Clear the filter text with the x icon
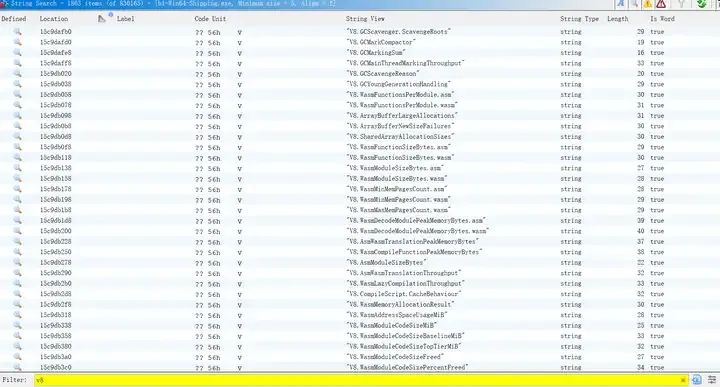 point(683,380)
